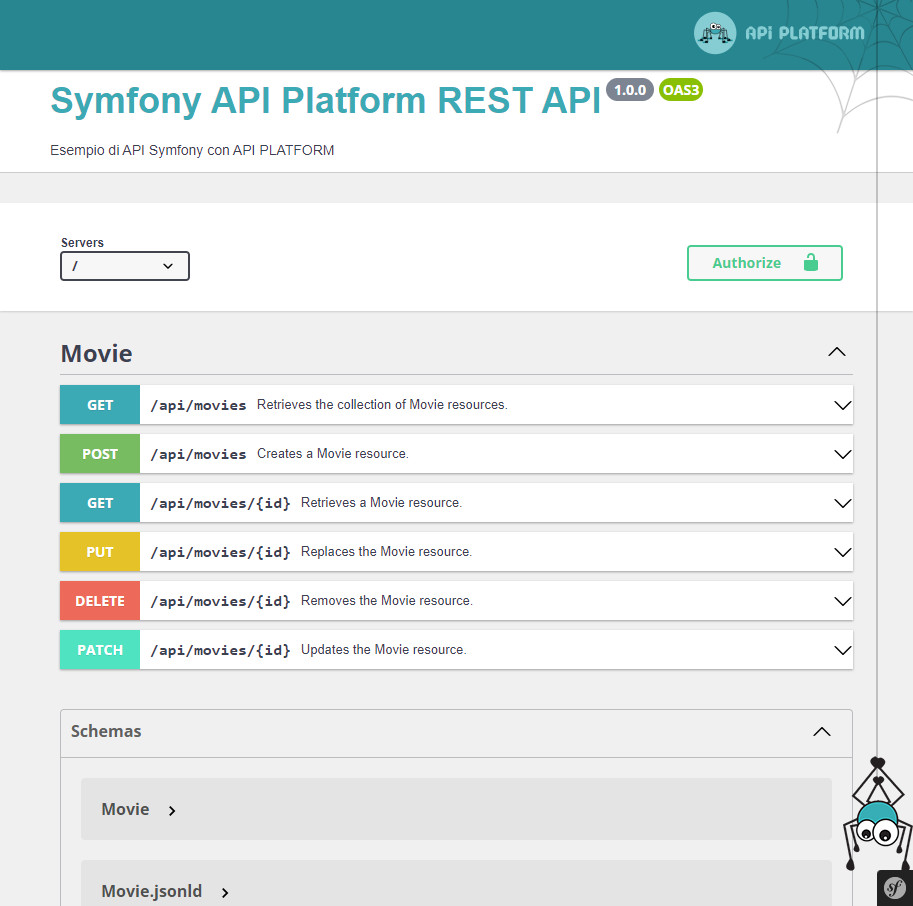Click the Movie.jsonld schema name
The height and width of the screenshot is (906, 913).
click(152, 891)
